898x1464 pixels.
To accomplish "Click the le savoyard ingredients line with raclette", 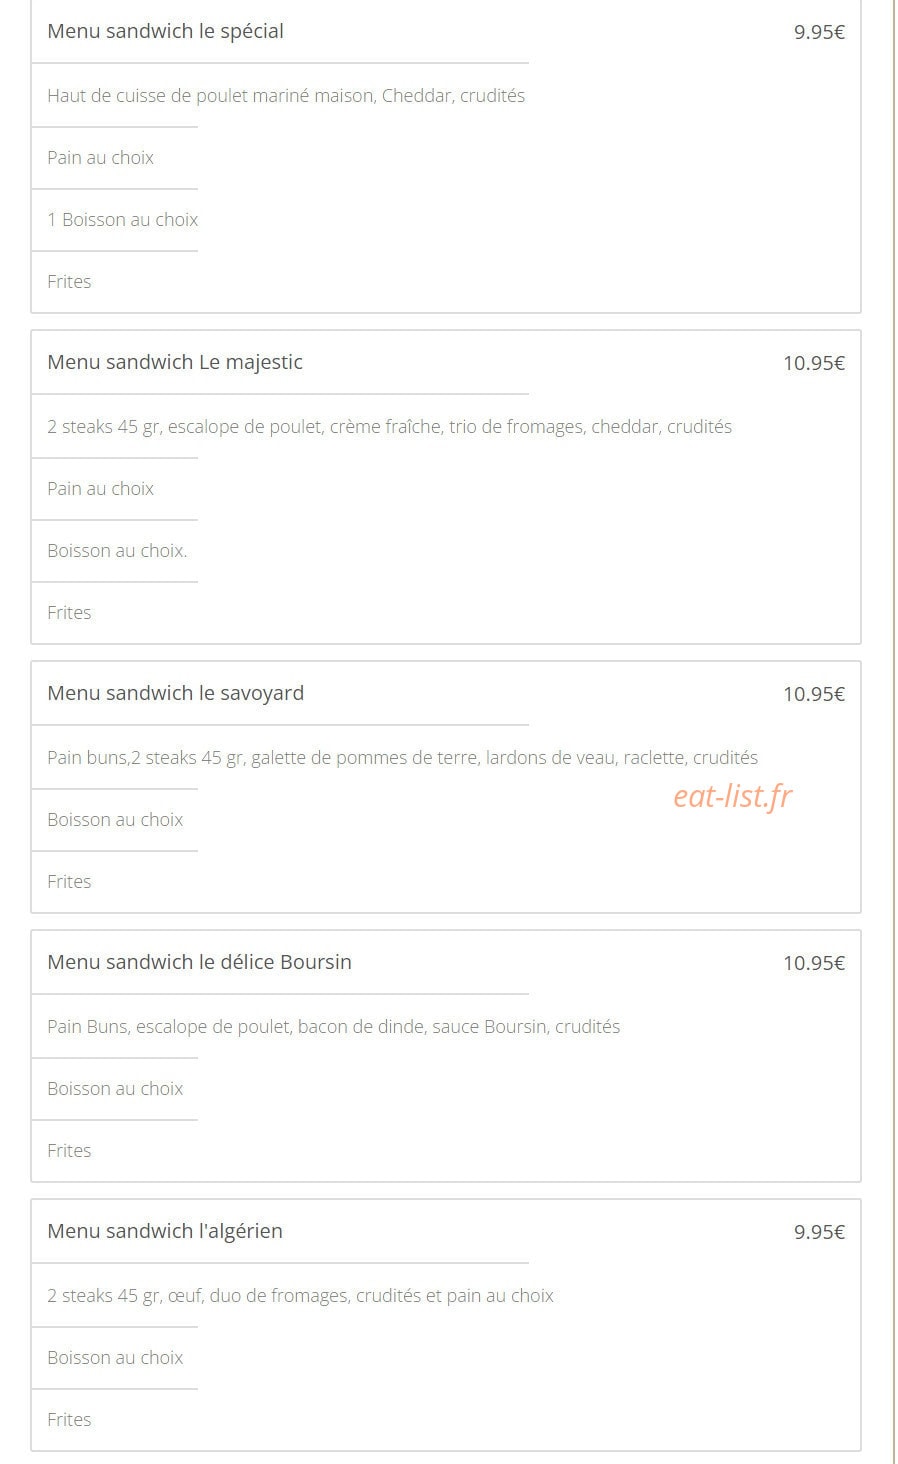I will click(x=402, y=758).
